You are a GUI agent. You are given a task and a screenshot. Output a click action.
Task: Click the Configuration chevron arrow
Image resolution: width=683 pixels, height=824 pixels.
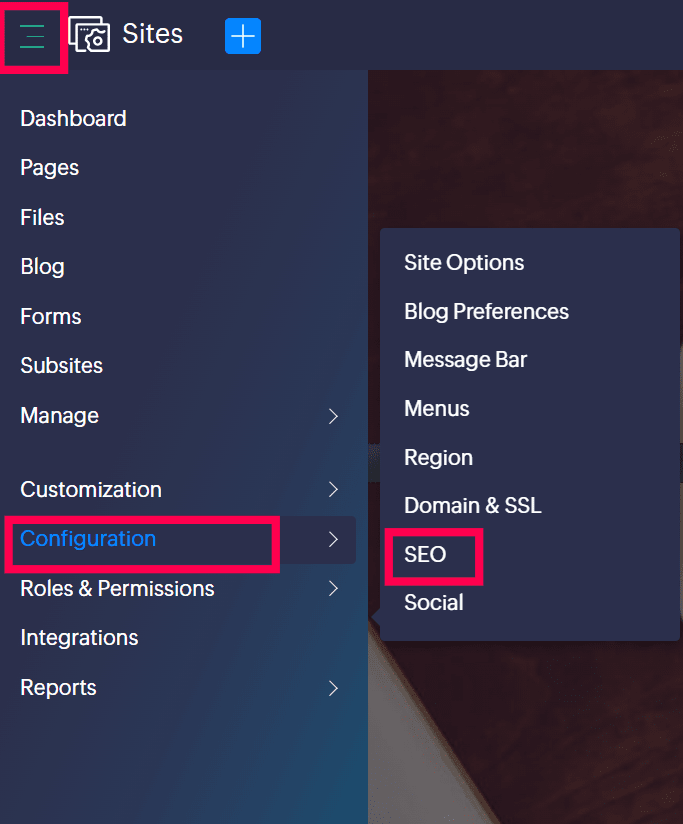tap(333, 539)
